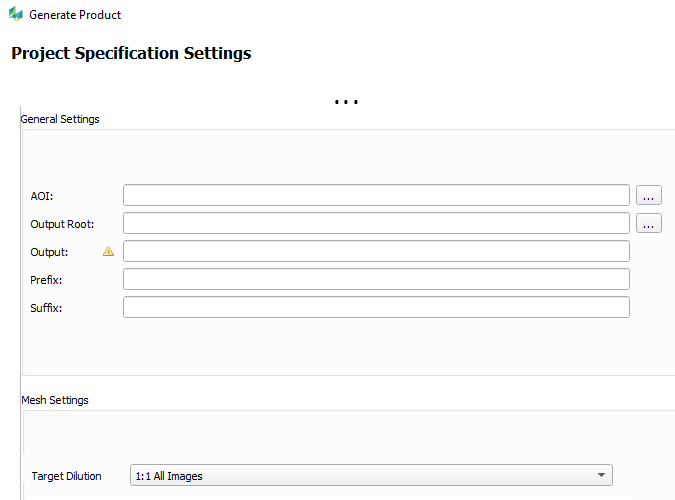Click the warning icon beside Output
675x500 pixels.
point(108,252)
